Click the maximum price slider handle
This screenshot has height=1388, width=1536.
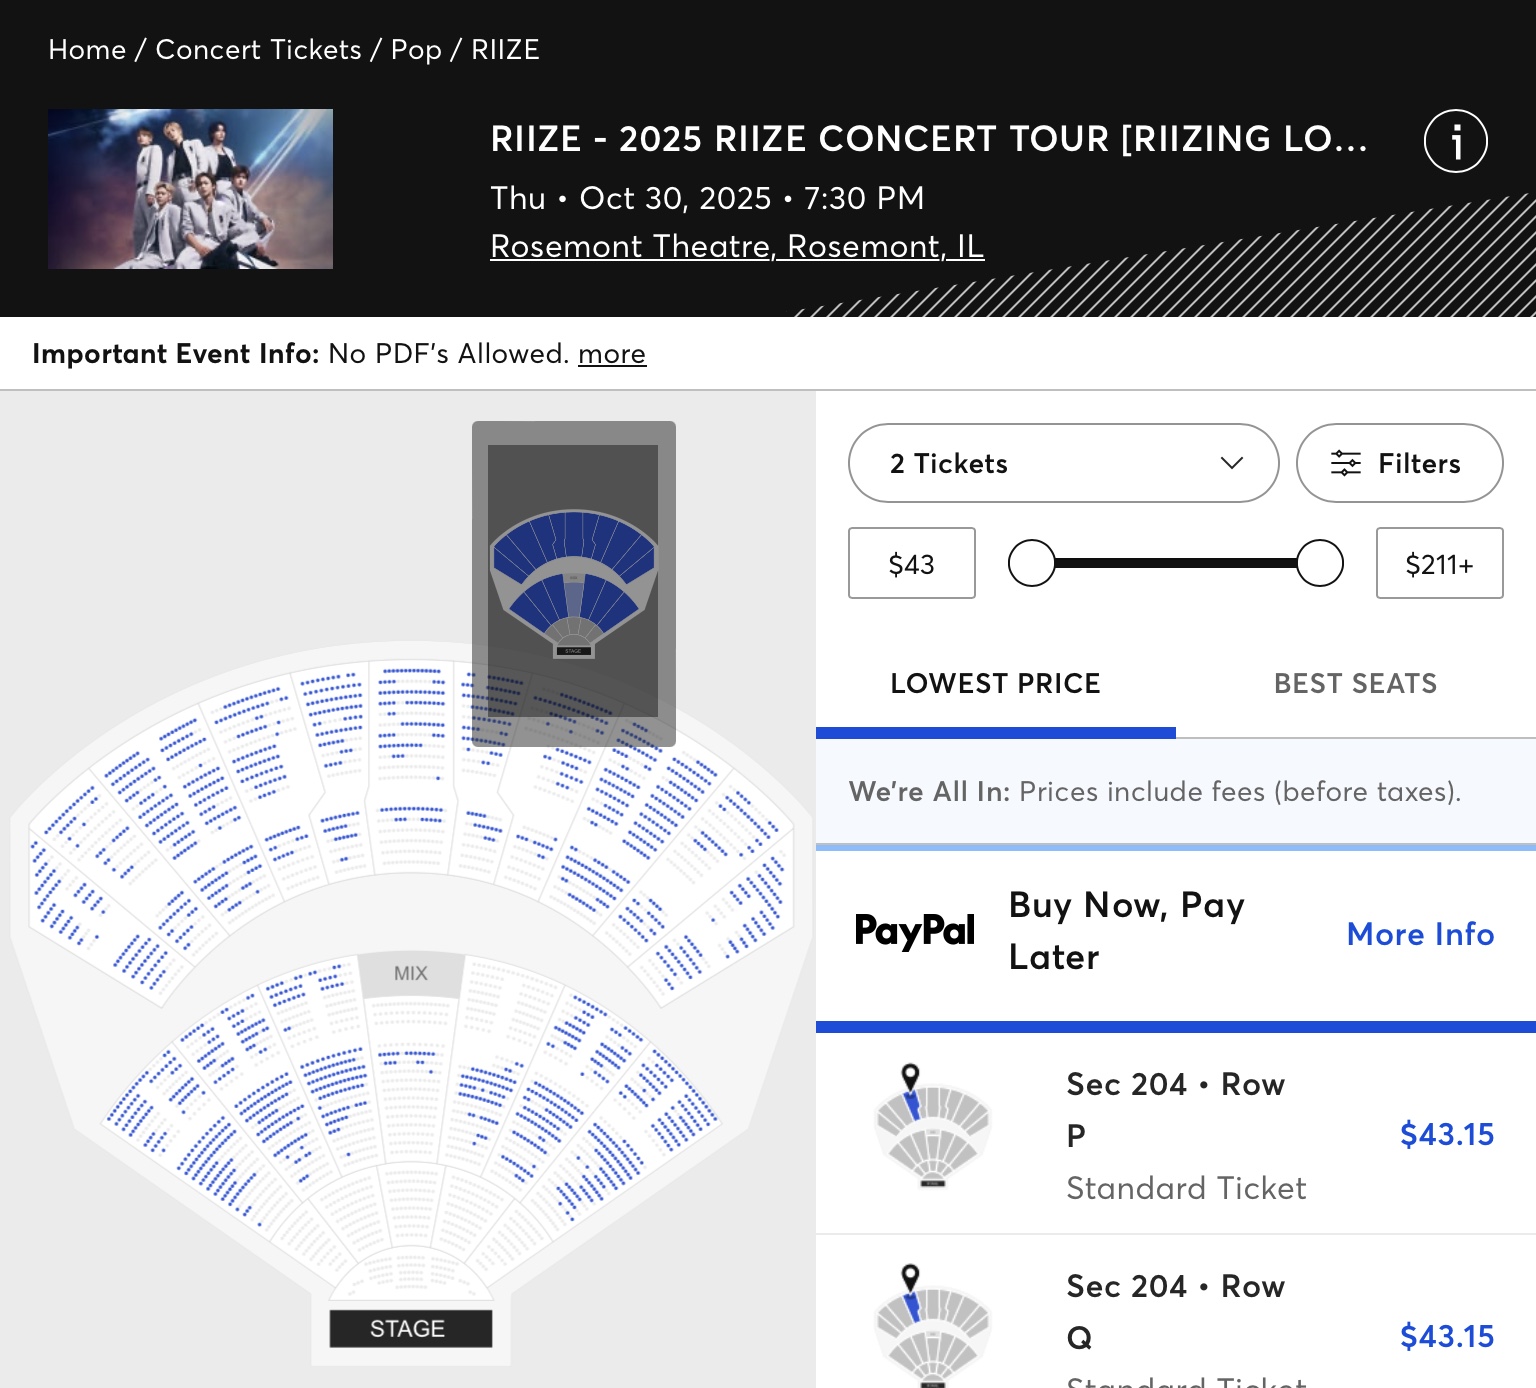1319,563
